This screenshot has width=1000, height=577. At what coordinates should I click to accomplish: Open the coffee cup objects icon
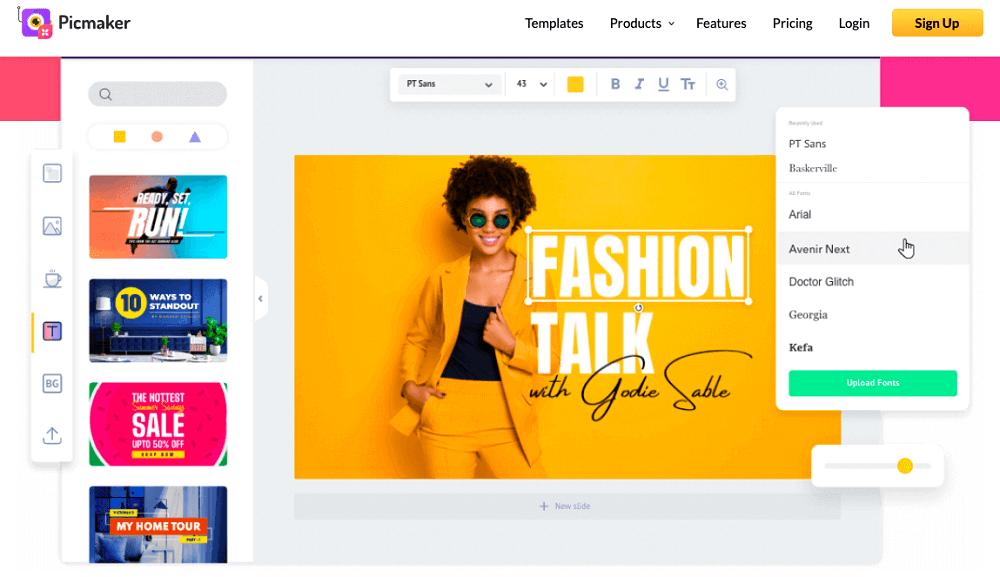(x=52, y=279)
